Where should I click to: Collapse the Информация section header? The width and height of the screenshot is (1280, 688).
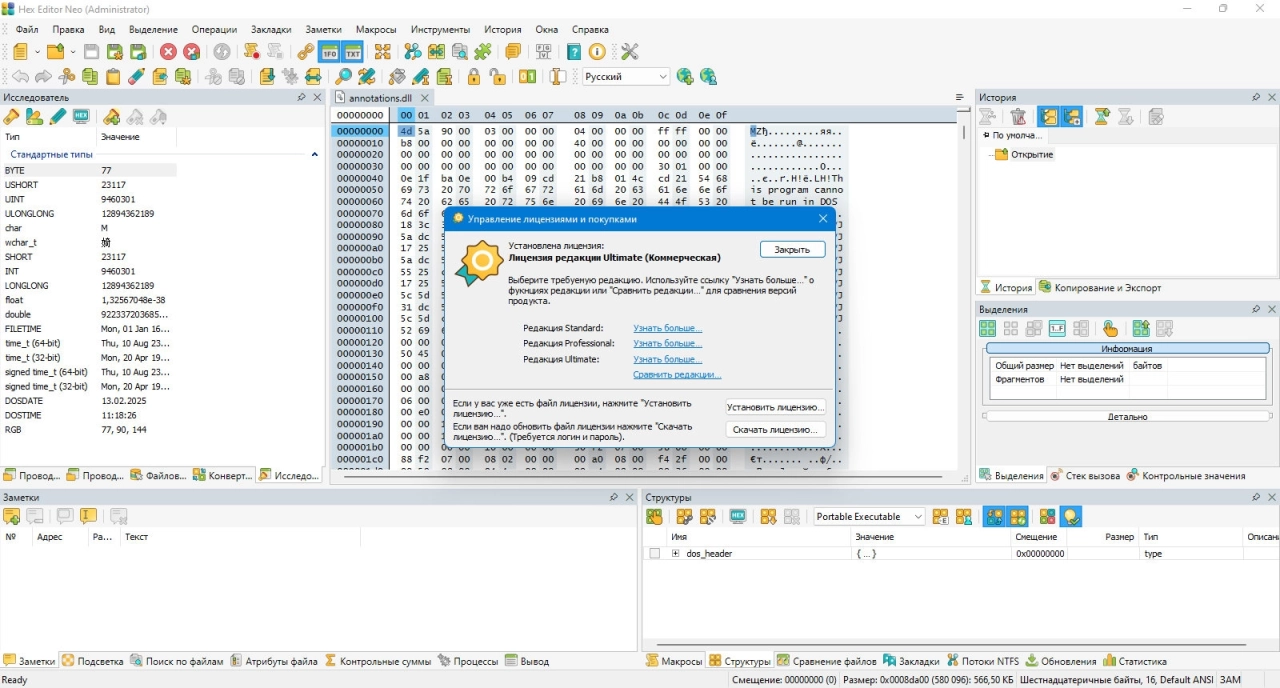pyautogui.click(x=1127, y=349)
